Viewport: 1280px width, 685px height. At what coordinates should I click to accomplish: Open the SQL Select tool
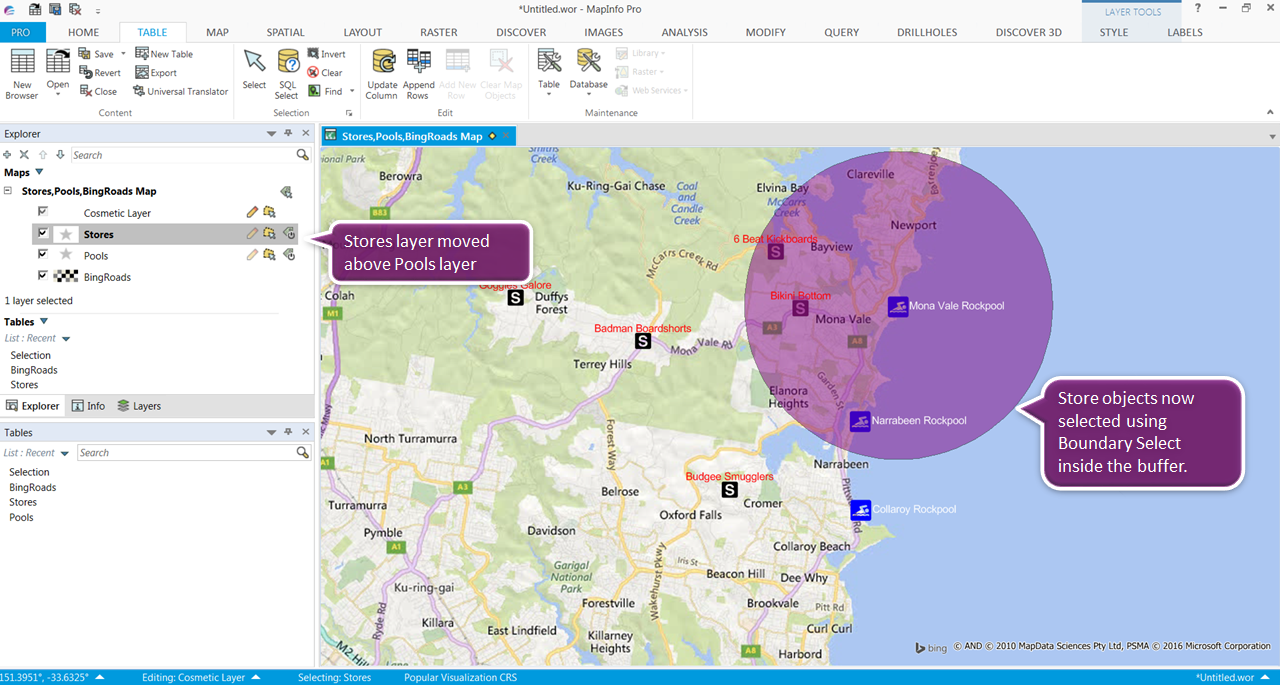287,74
